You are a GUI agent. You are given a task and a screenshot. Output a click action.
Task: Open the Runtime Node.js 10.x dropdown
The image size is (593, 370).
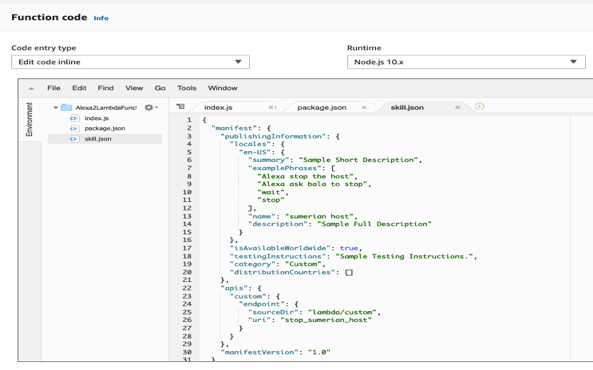tap(466, 62)
